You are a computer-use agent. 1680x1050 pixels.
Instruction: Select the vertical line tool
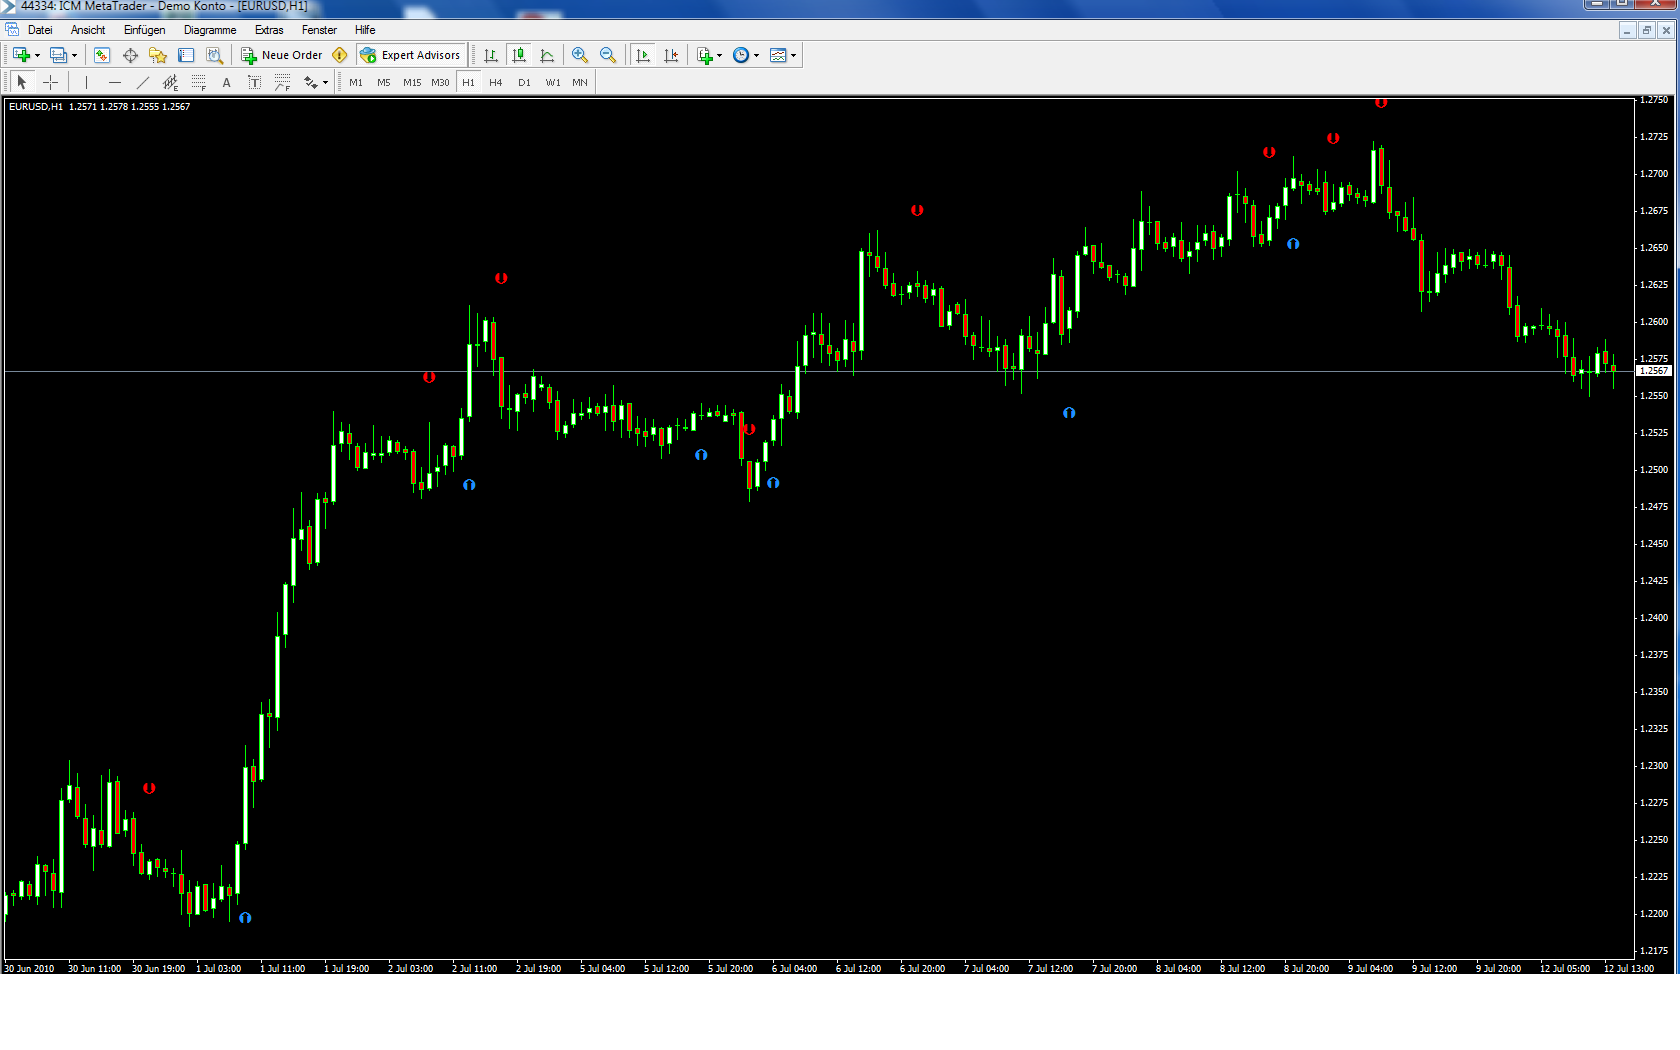click(x=86, y=82)
